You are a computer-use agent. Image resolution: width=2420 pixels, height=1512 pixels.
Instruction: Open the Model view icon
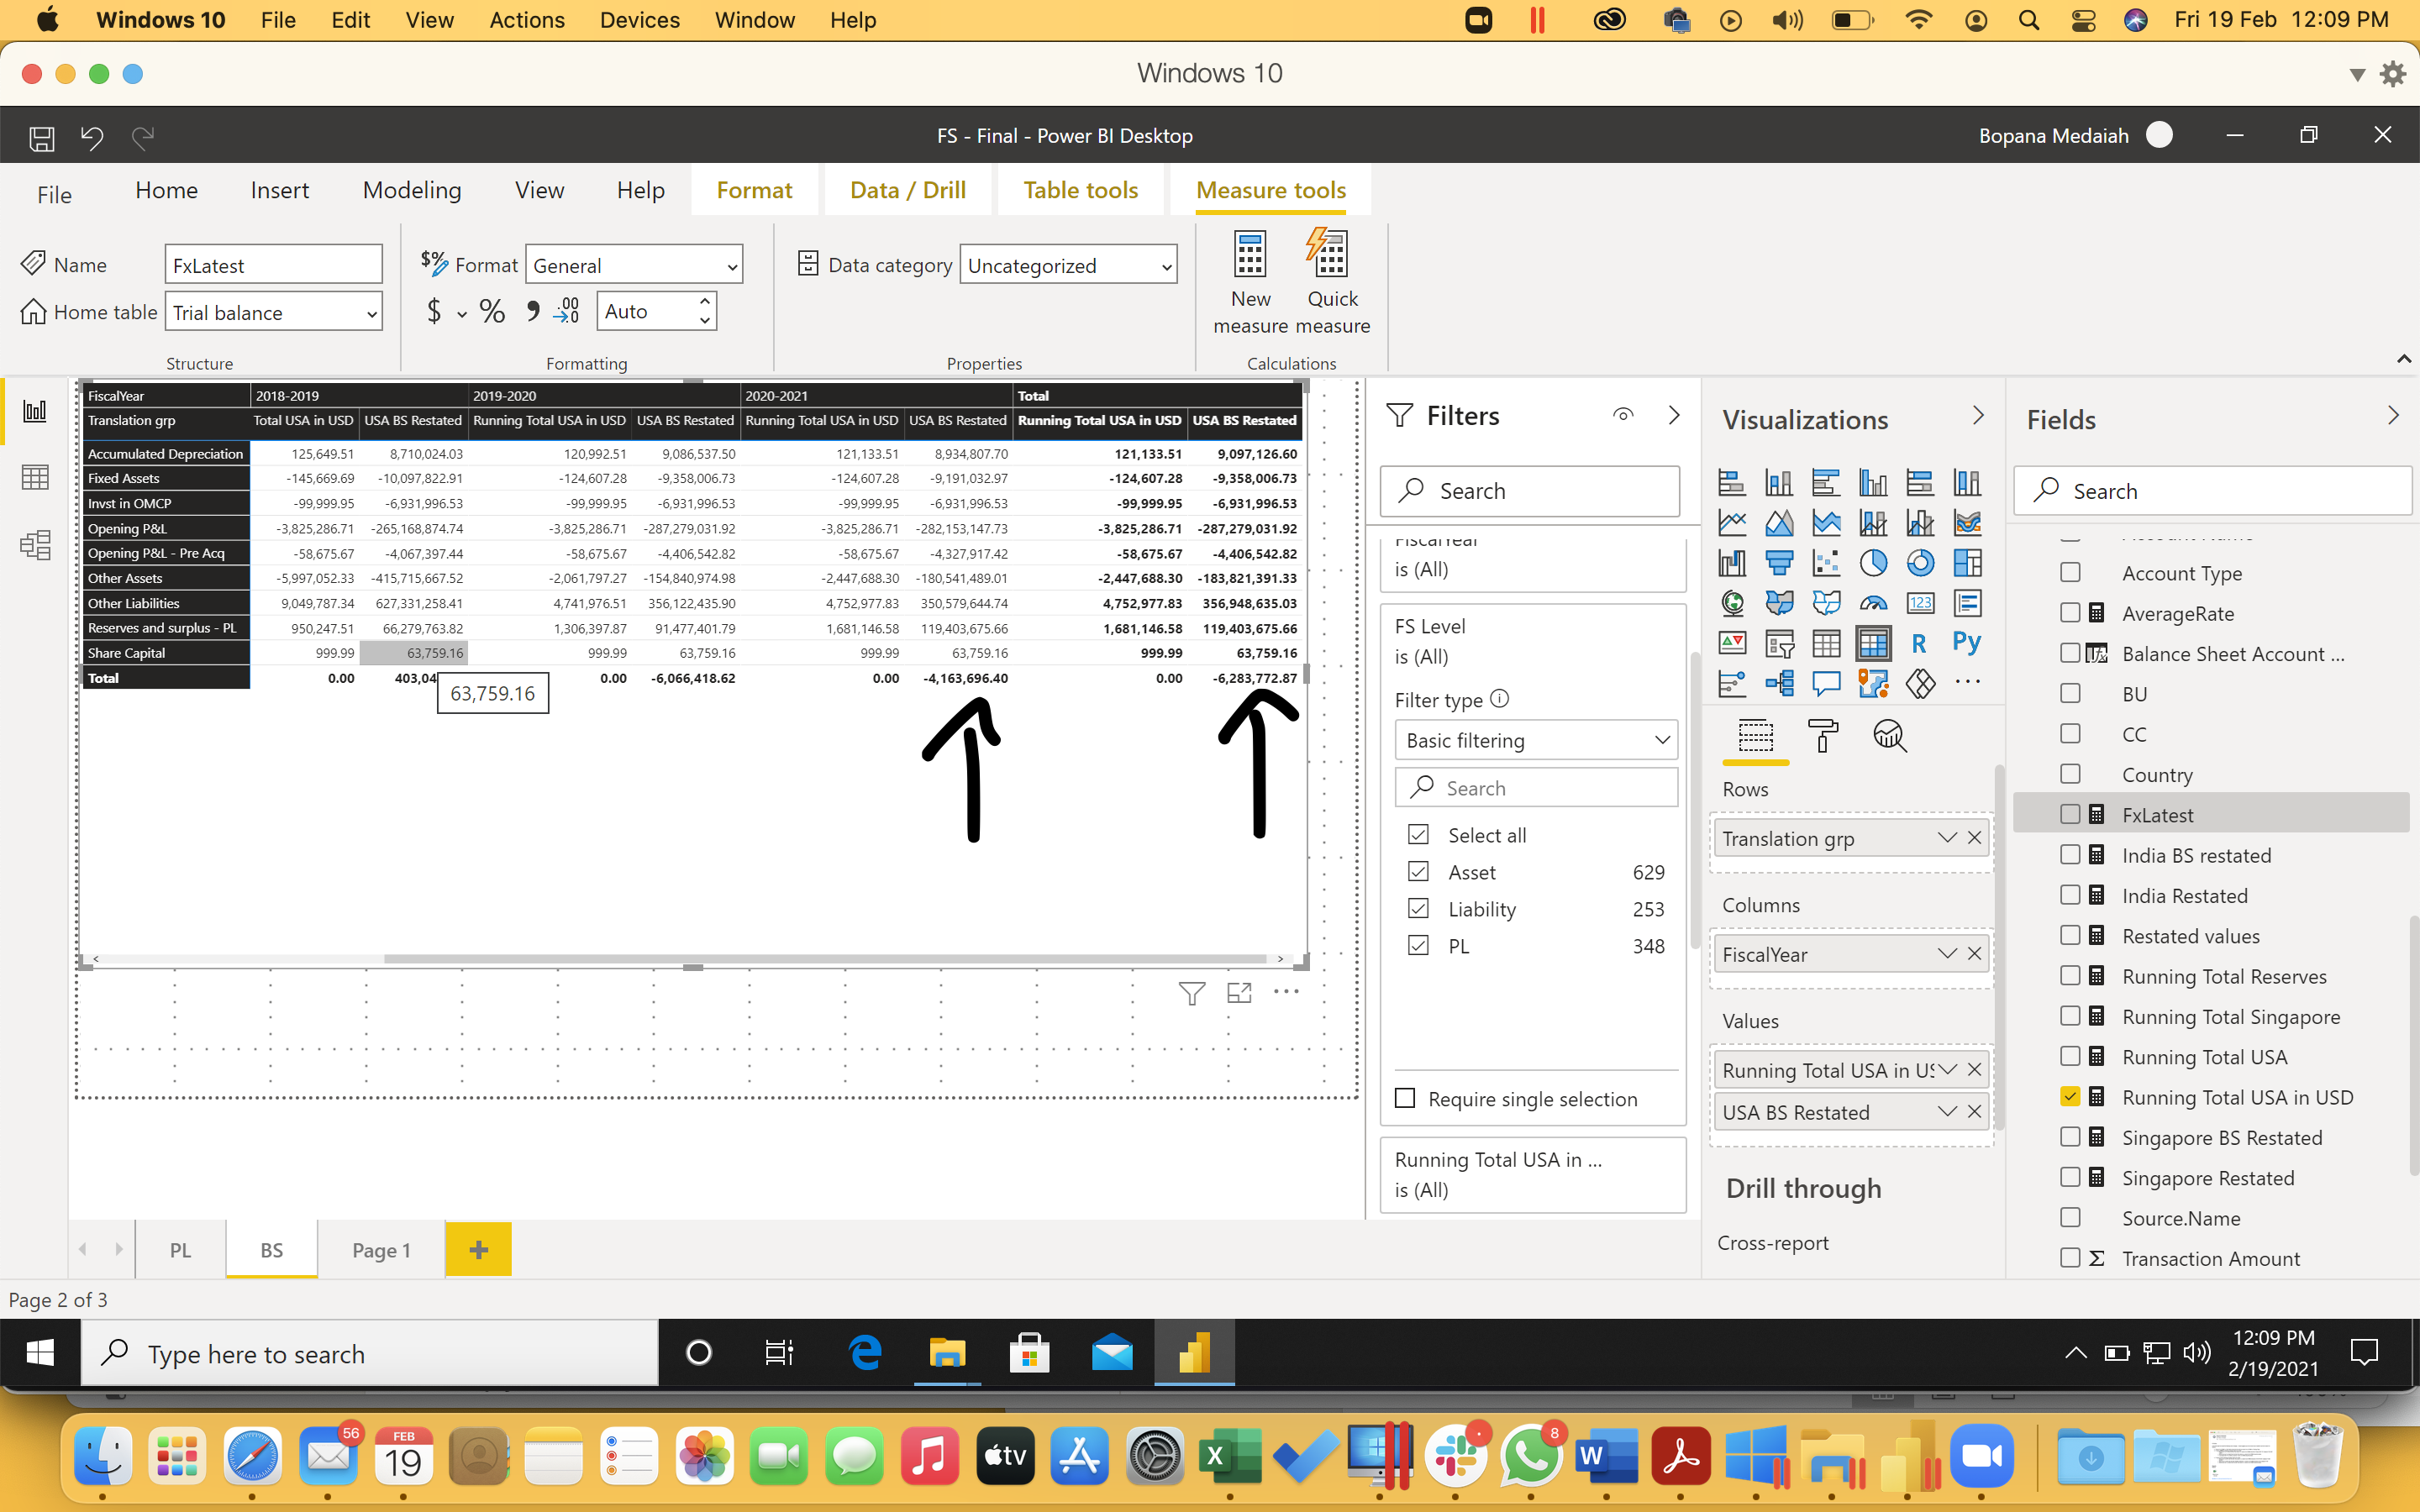click(x=35, y=545)
